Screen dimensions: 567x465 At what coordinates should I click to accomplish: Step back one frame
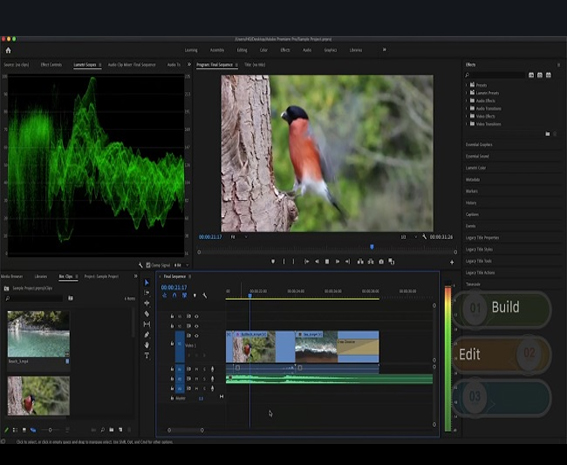(317, 261)
